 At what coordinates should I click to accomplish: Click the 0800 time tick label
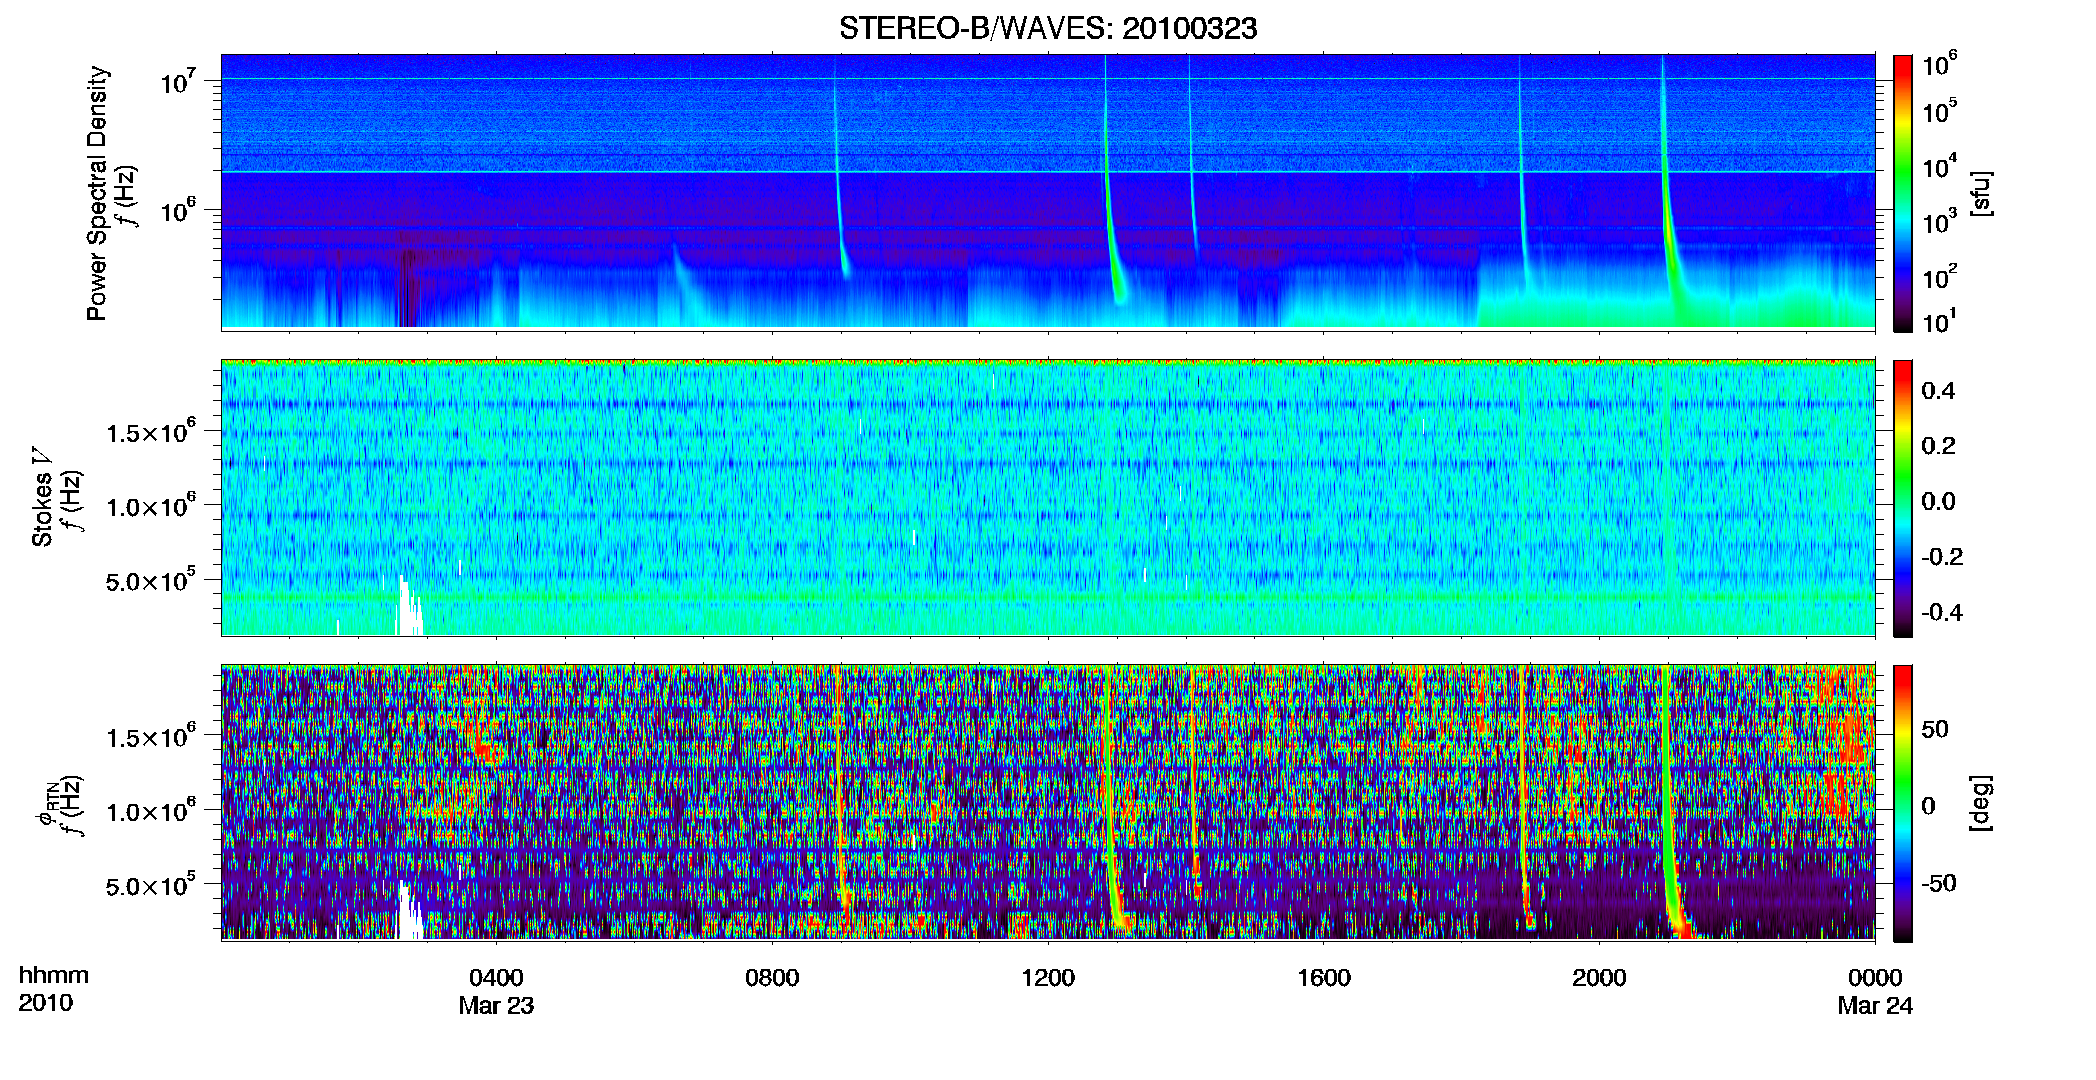click(772, 978)
